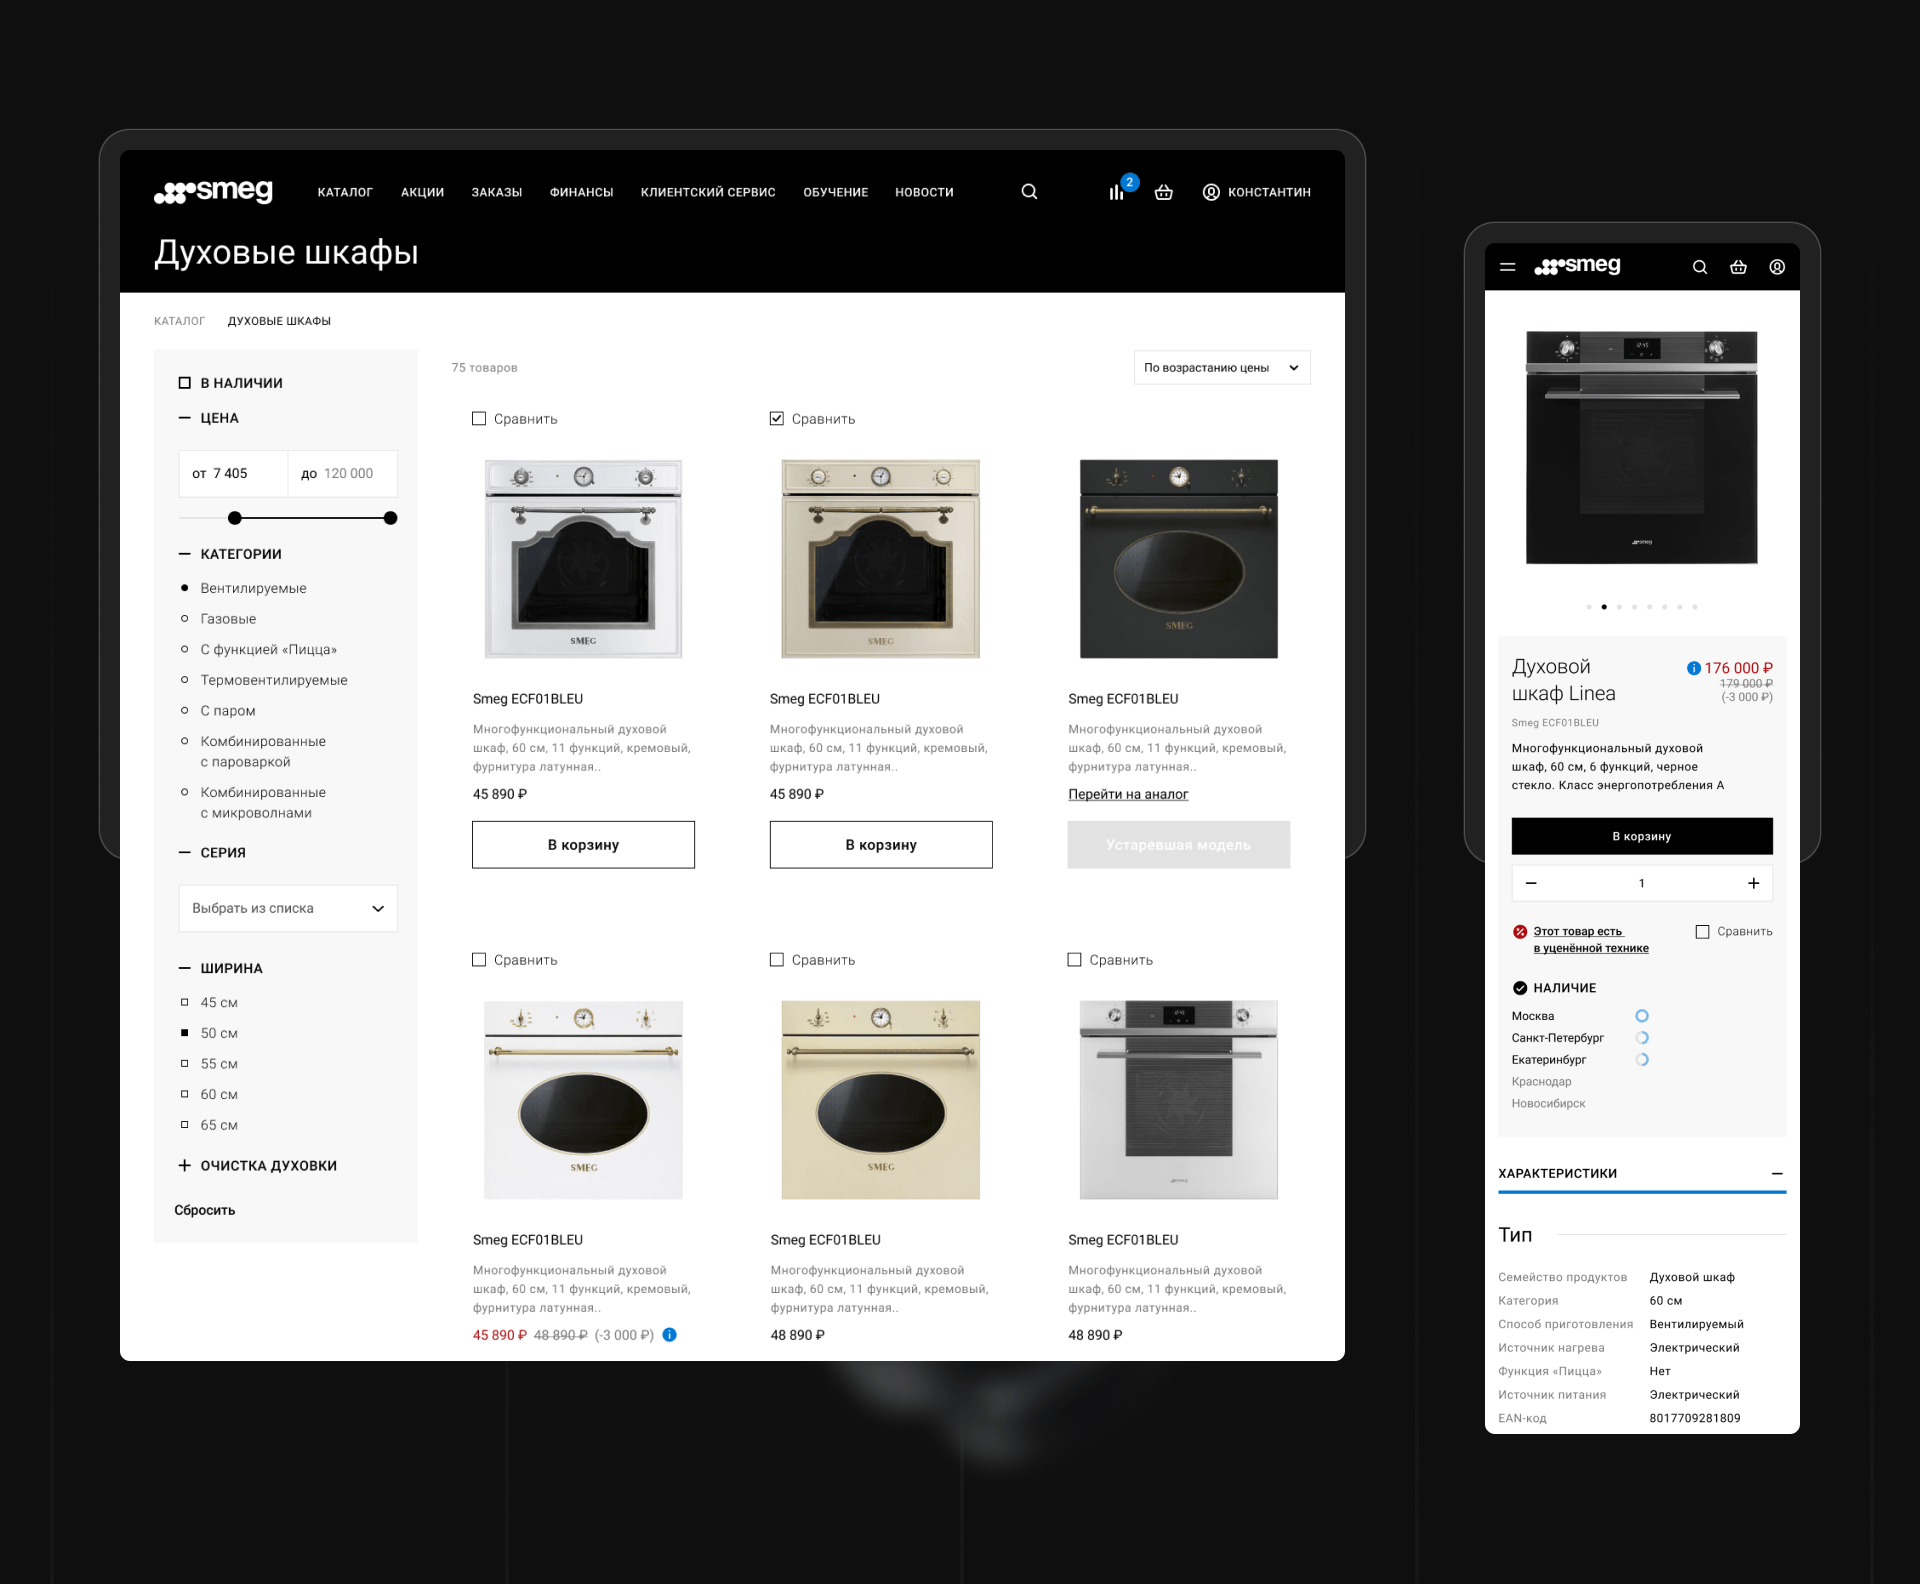Screen dimensions: 1920x1584
Task: Open comparison list icon with badge 2
Action: pos(1117,192)
